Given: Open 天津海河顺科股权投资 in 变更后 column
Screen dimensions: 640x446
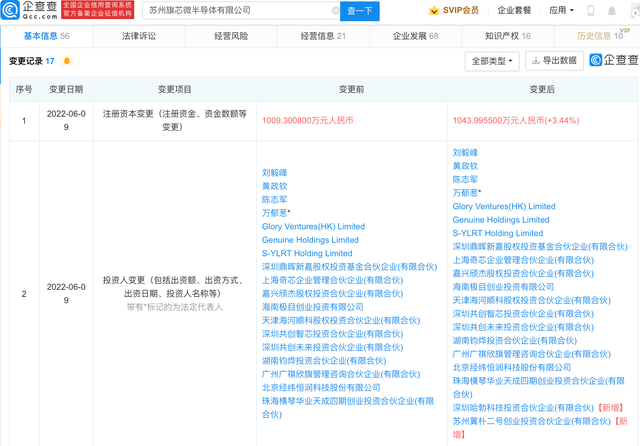Looking at the screenshot, I should pyautogui.click(x=531, y=301).
